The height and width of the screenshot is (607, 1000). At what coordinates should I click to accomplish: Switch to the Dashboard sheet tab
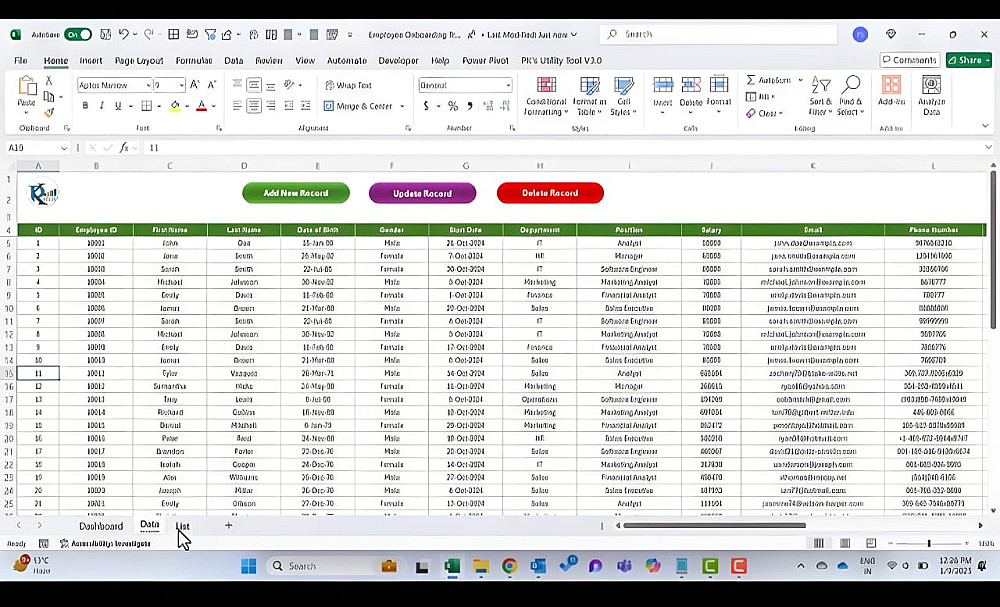click(x=101, y=526)
